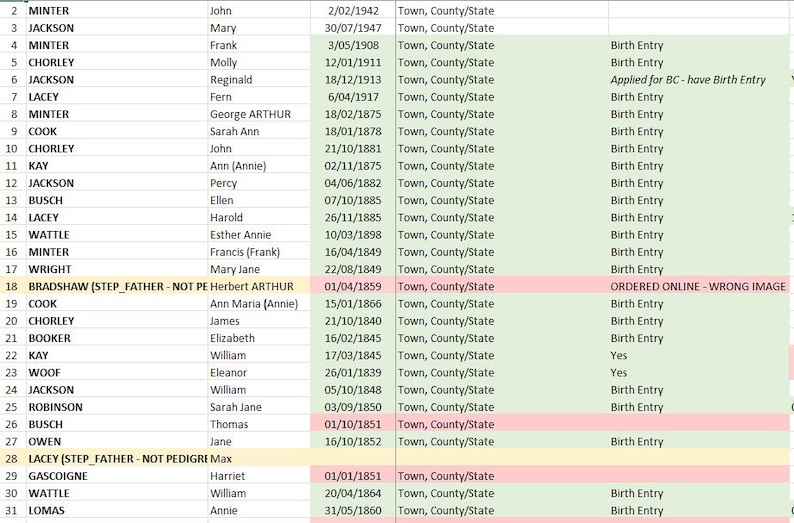
Task: Select the surname cell OWEN
Action: click(x=117, y=441)
